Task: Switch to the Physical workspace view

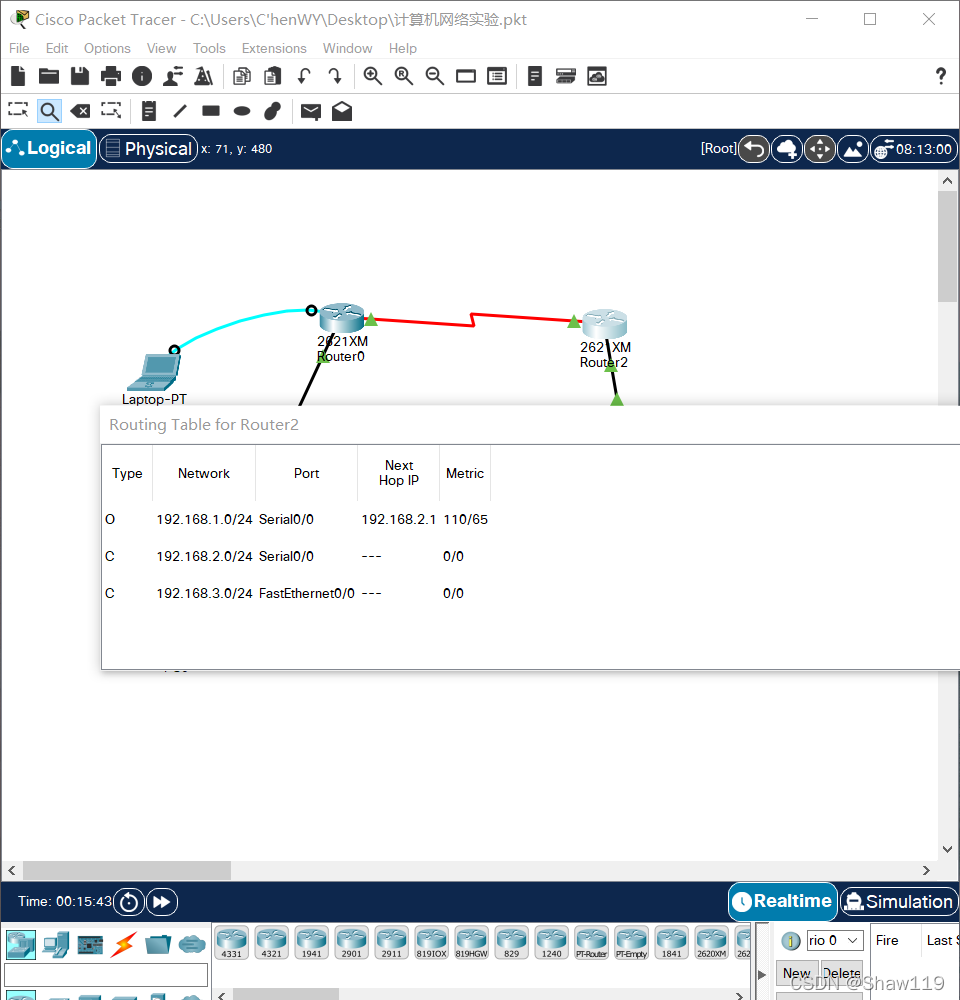Action: pos(148,149)
